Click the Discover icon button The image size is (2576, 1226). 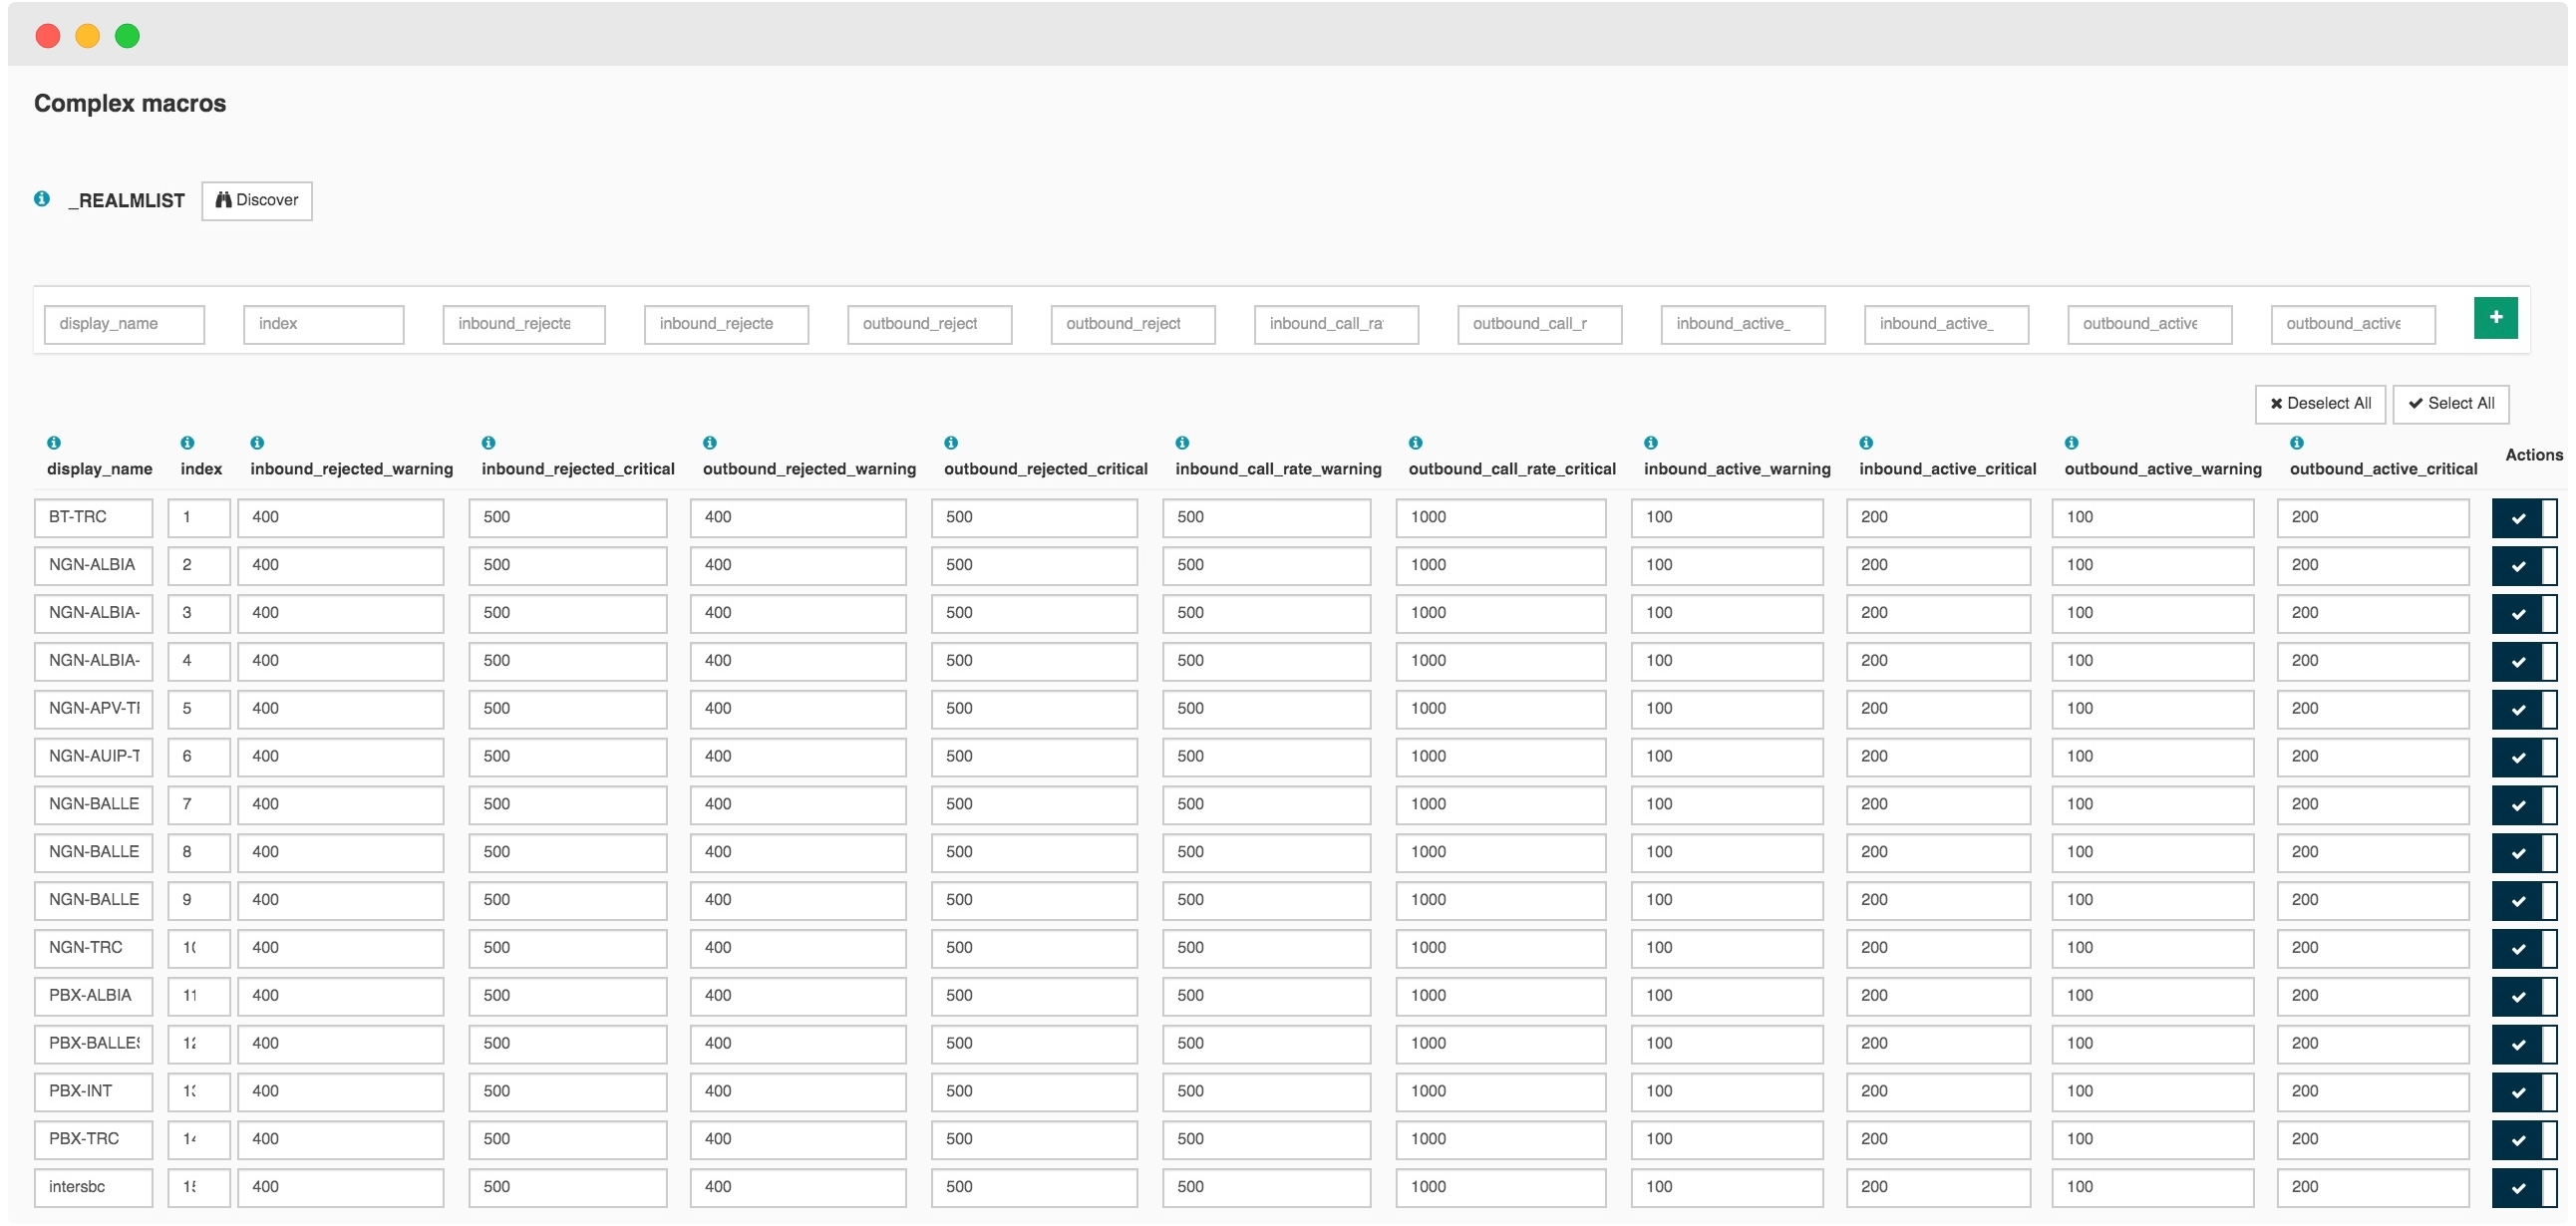click(254, 199)
